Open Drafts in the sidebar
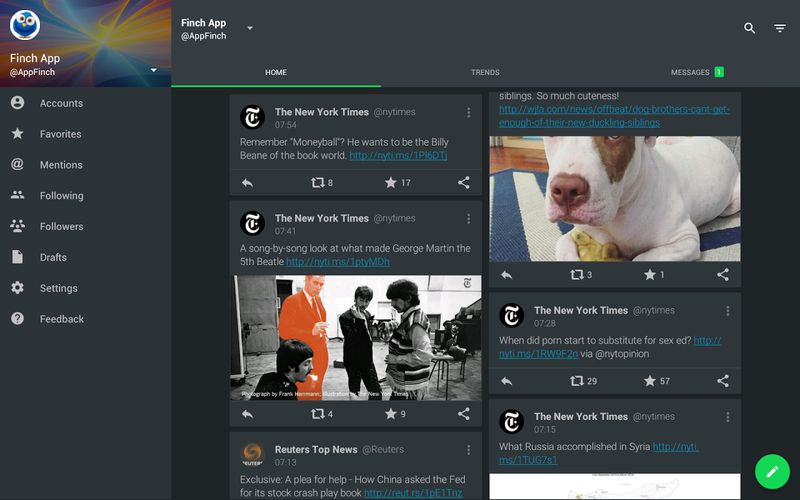This screenshot has height=500, width=800. [86, 257]
